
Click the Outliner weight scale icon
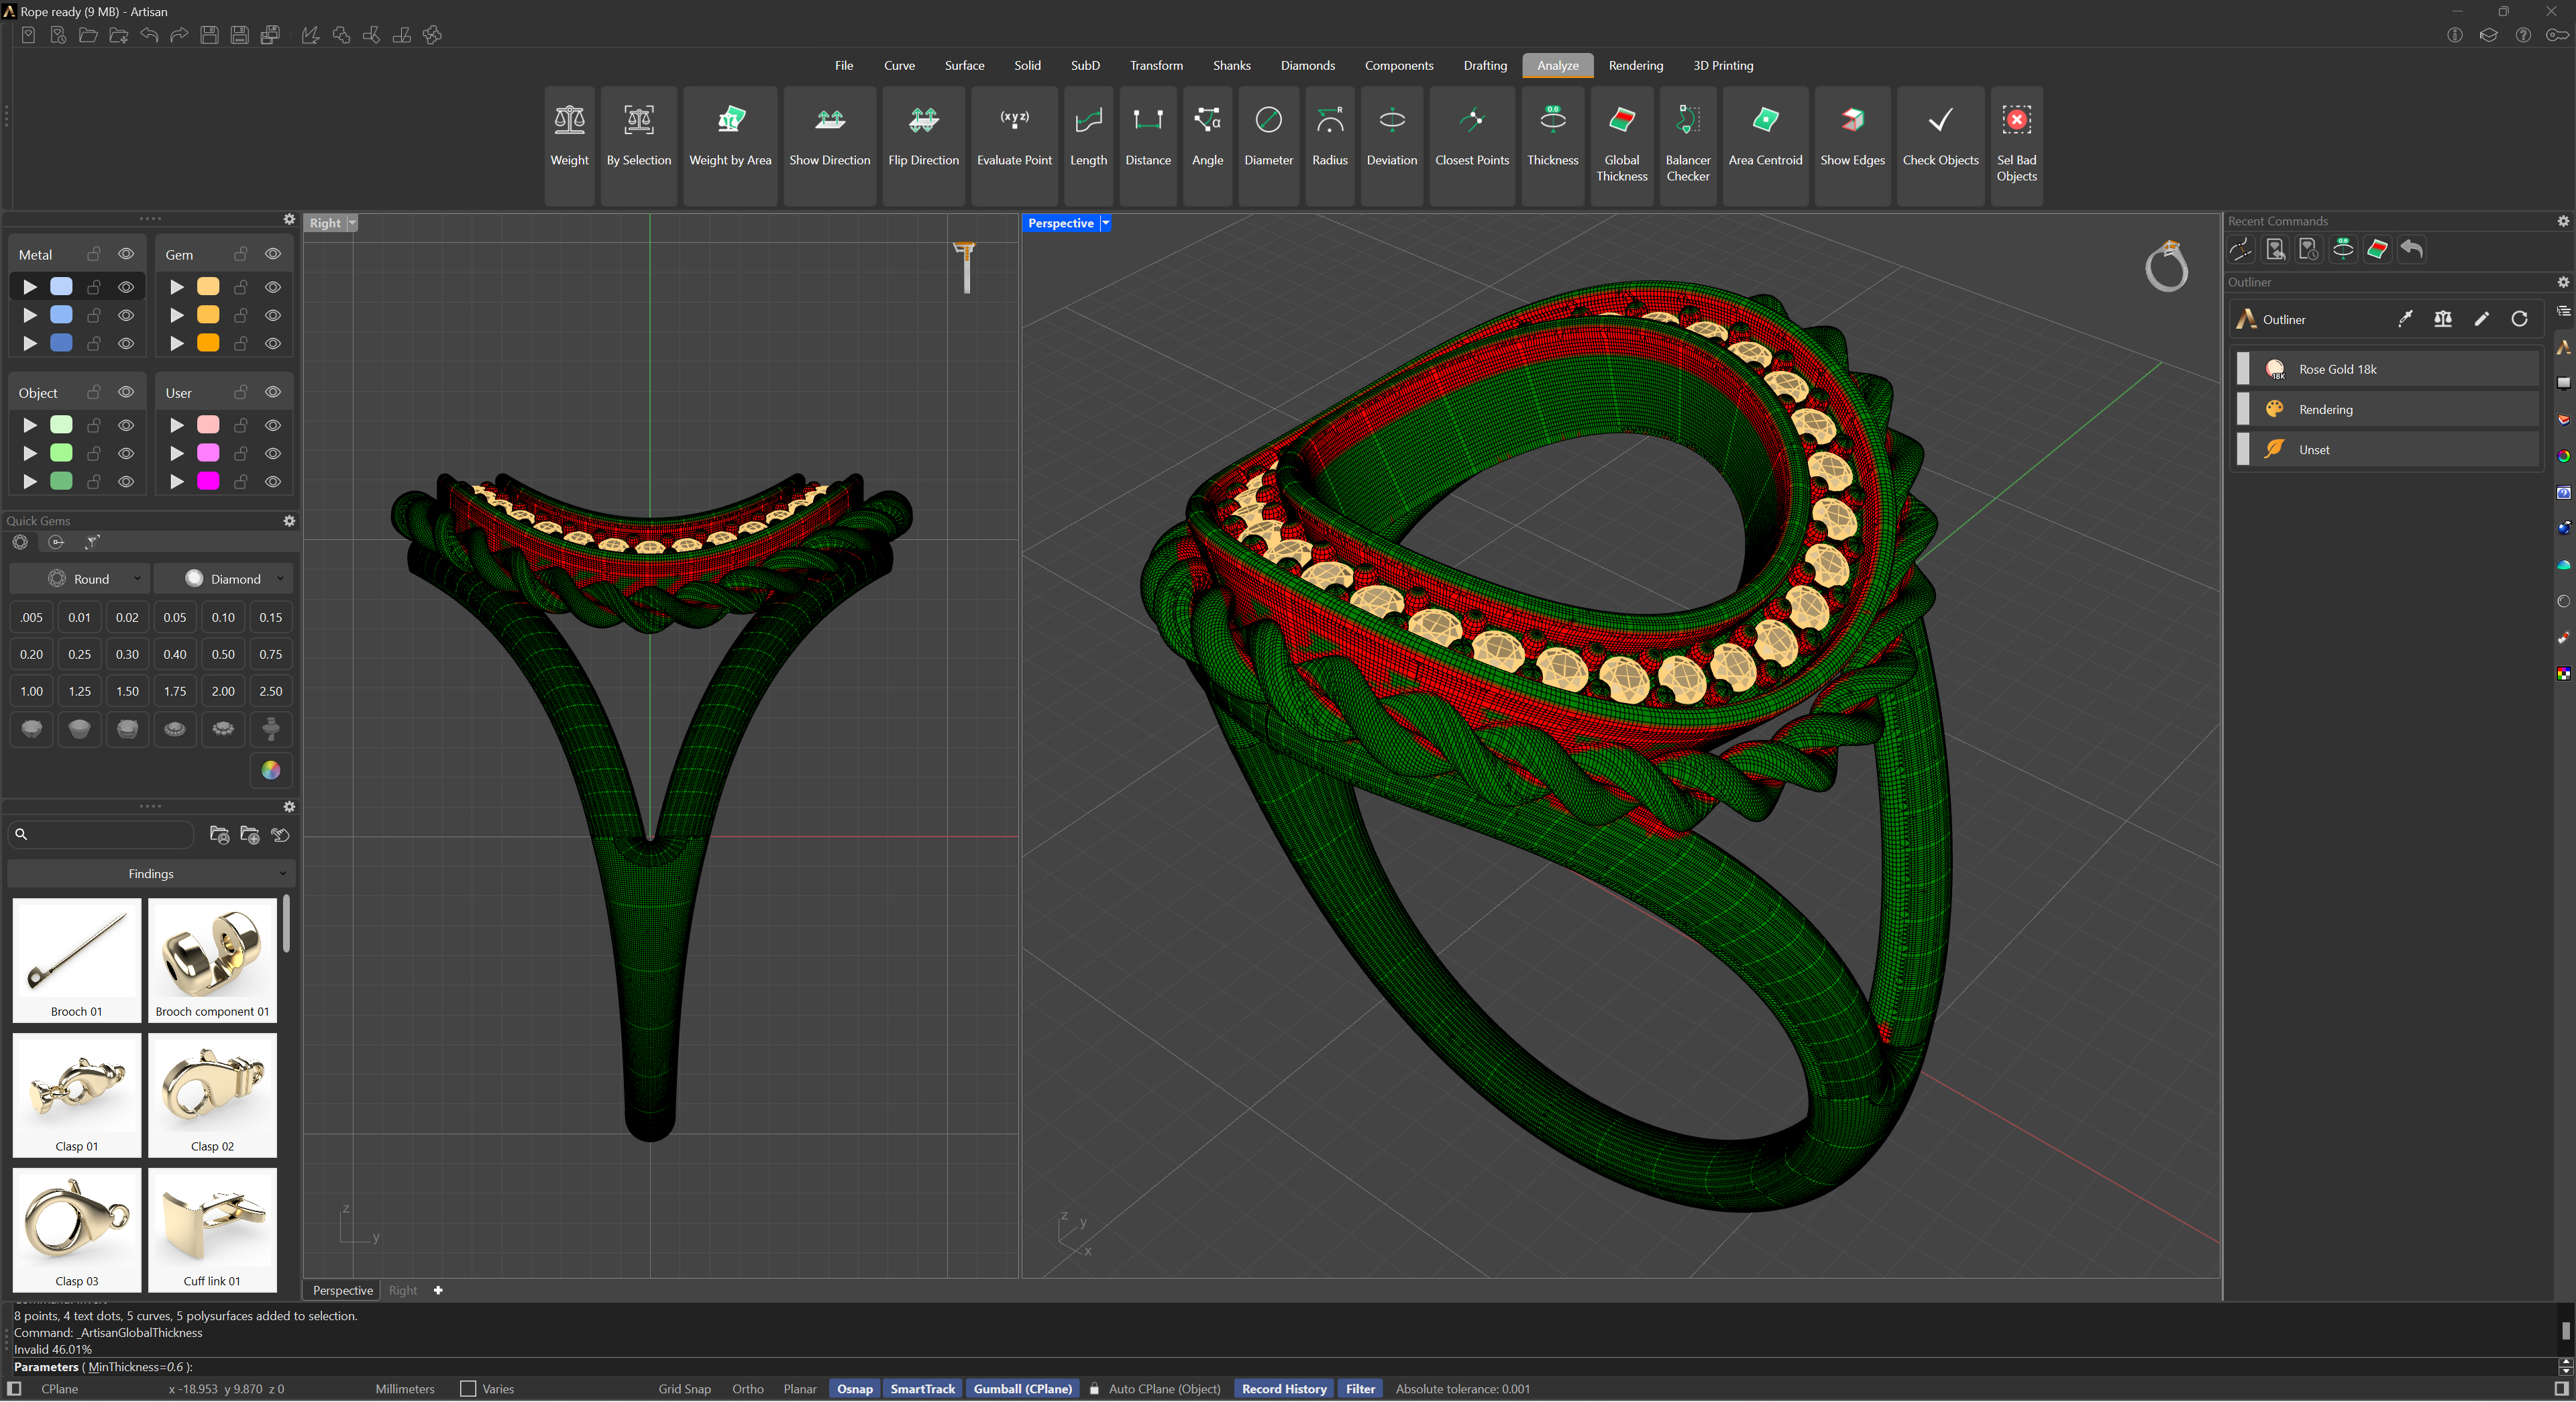click(2442, 319)
